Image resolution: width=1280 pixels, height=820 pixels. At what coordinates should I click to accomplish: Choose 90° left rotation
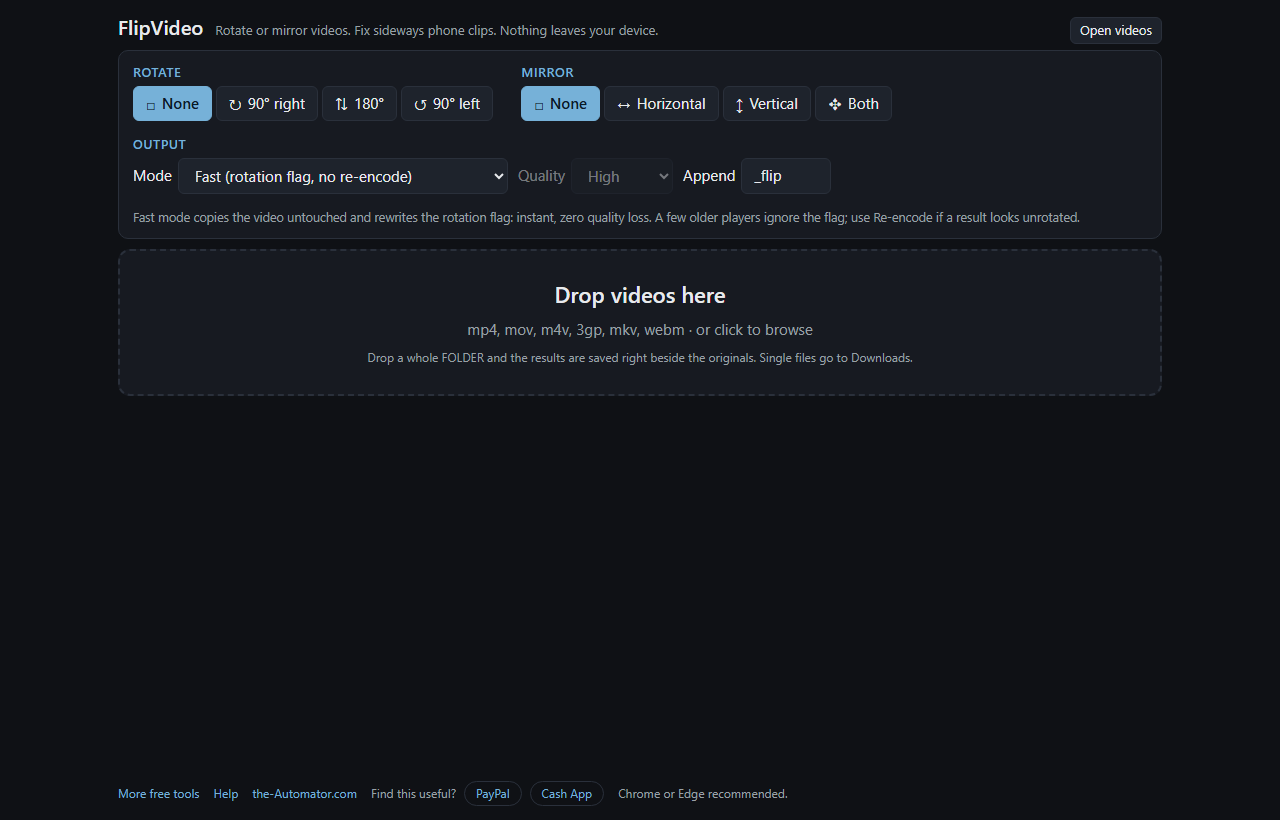(447, 104)
